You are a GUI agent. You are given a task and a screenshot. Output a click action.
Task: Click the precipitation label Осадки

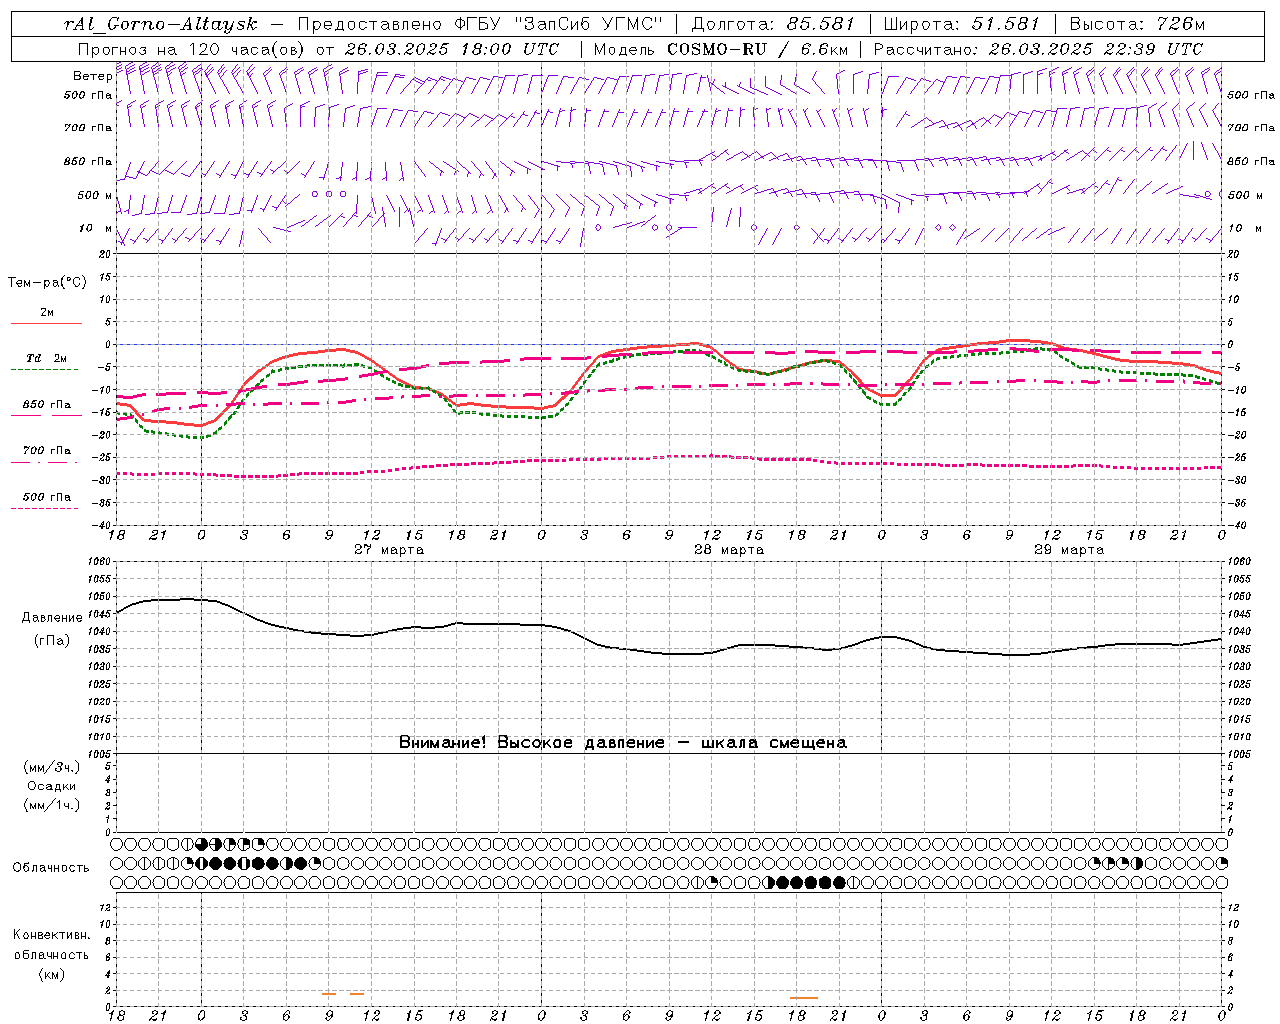pyautogui.click(x=52, y=786)
